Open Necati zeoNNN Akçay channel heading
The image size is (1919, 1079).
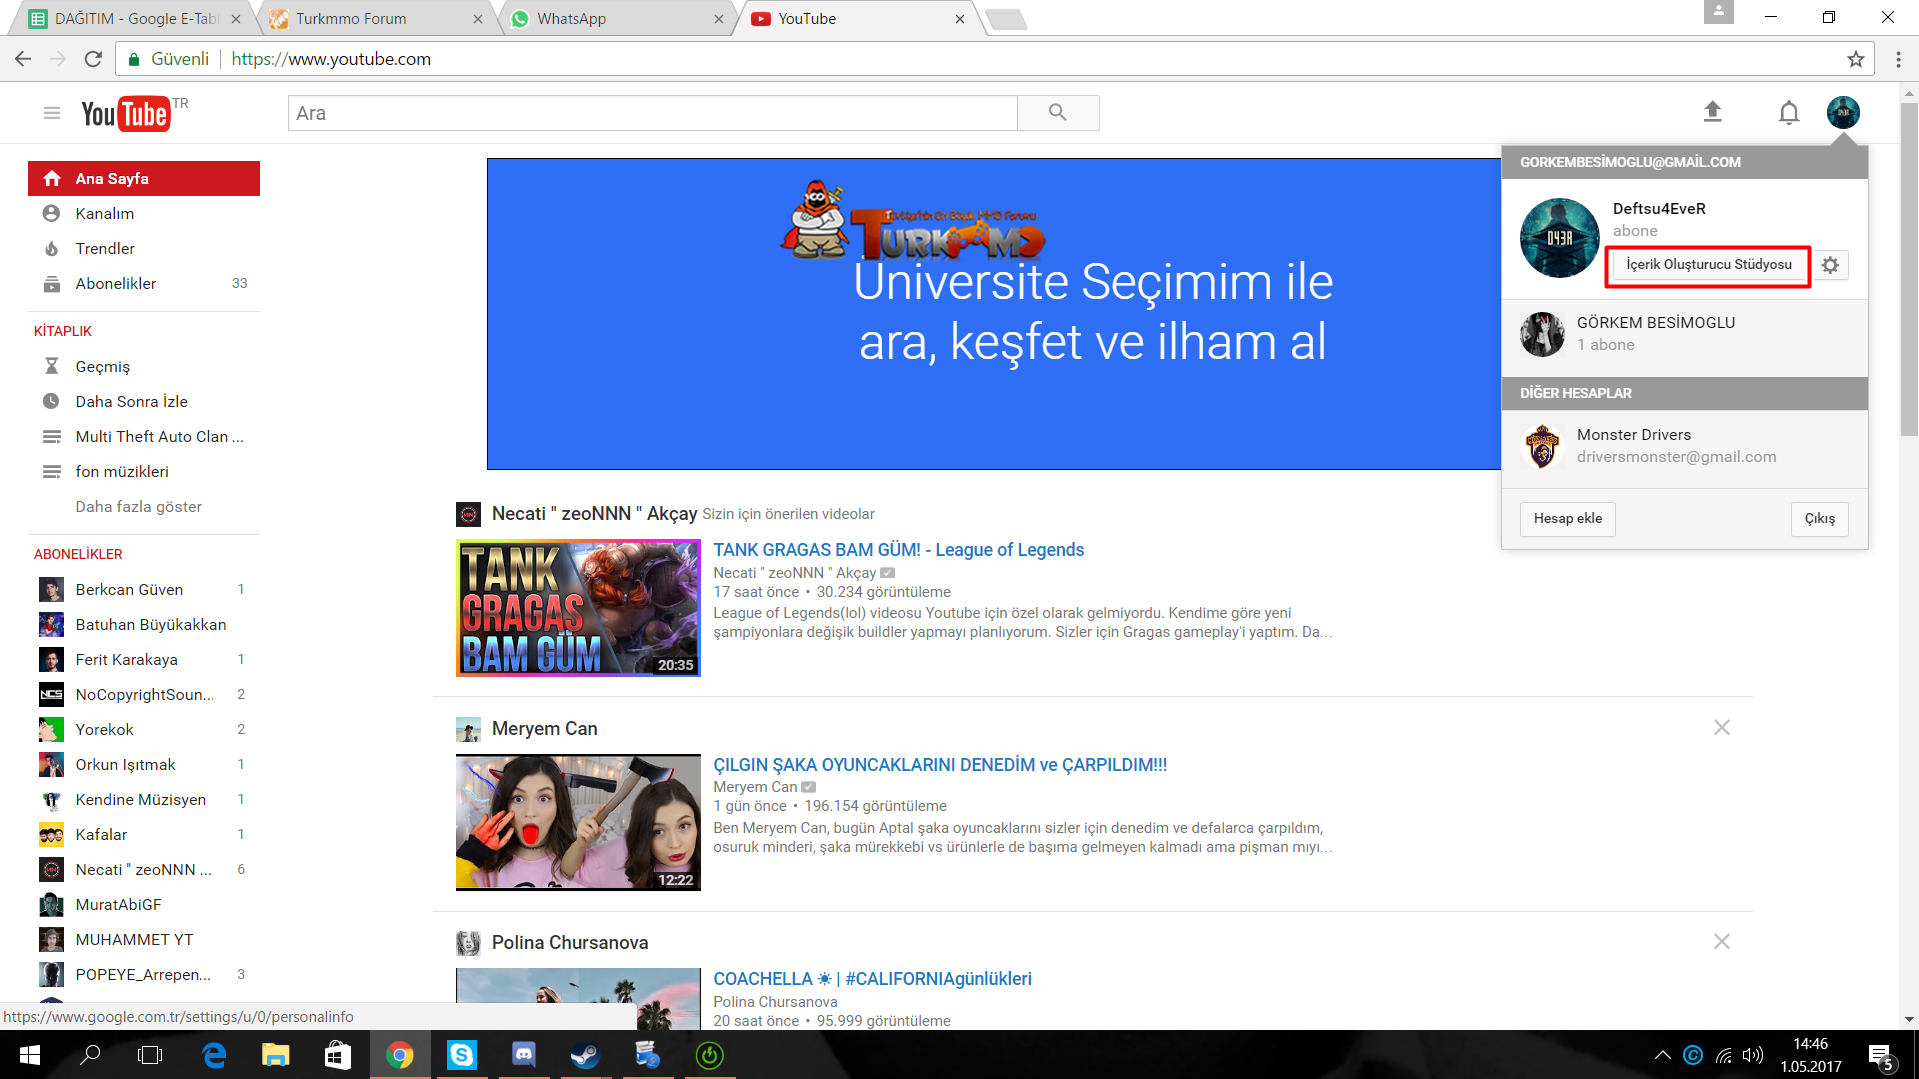[x=594, y=513]
